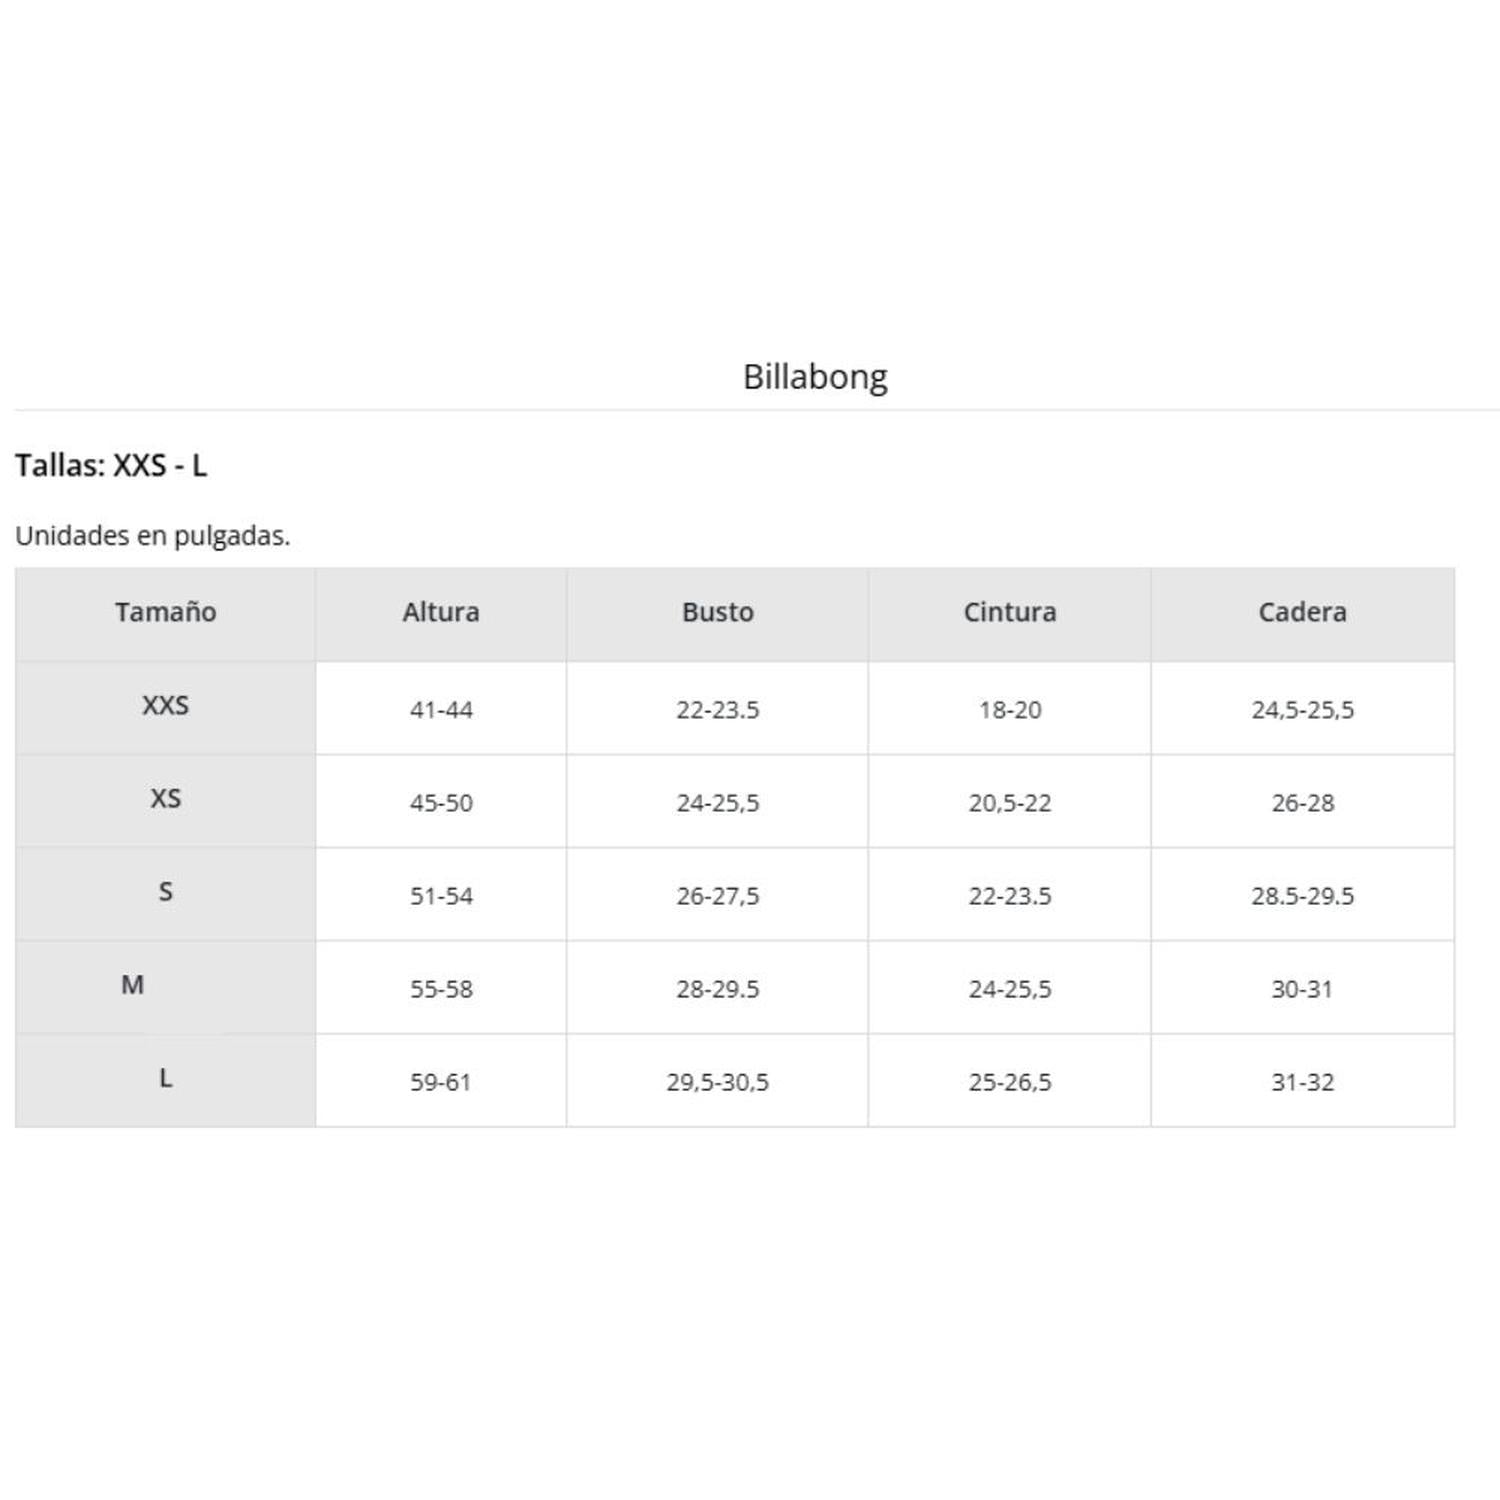Click the 24-25,5 bust cell
The width and height of the screenshot is (1500, 1500).
[718, 803]
